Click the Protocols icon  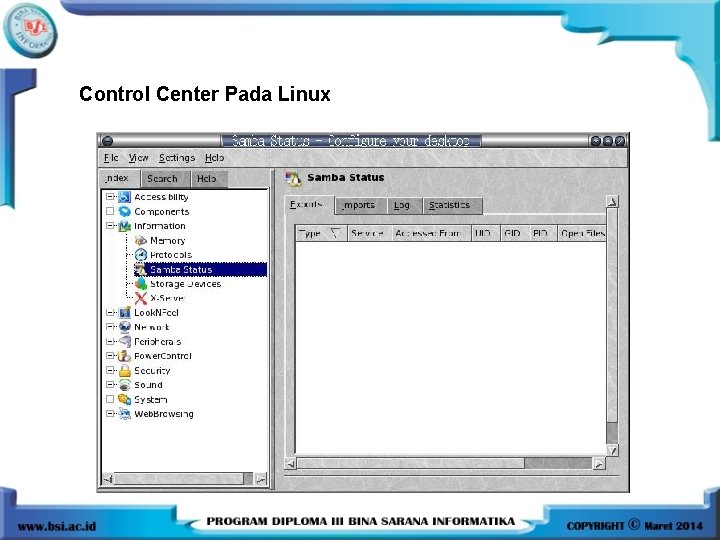(141, 254)
